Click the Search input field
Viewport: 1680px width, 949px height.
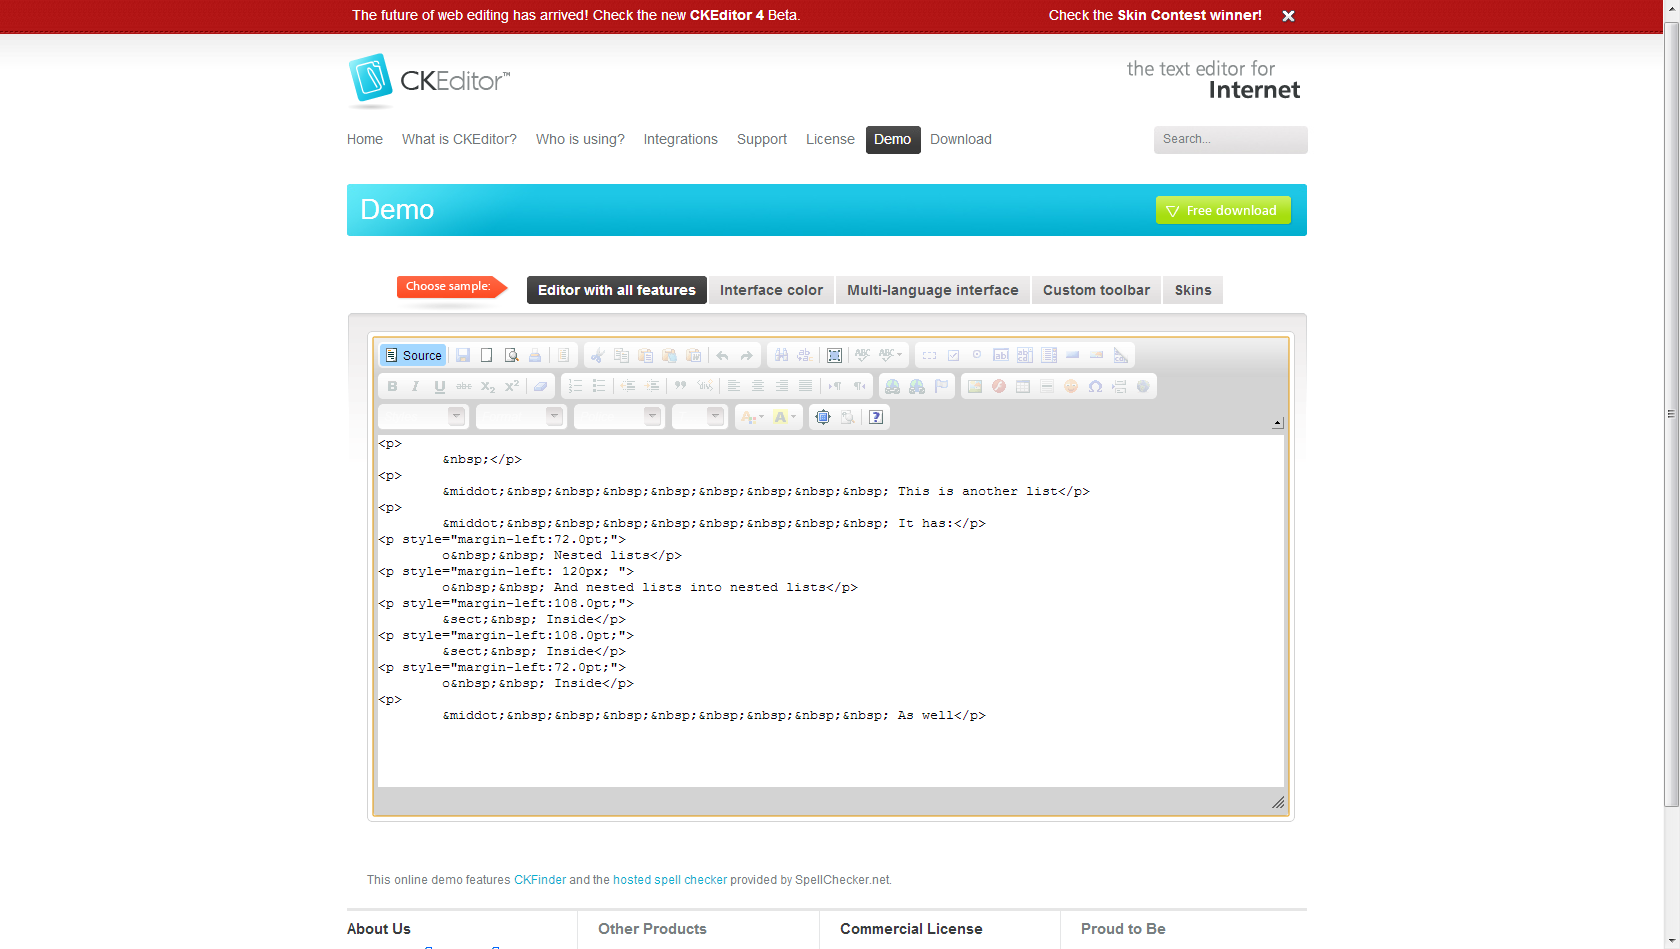(1230, 139)
